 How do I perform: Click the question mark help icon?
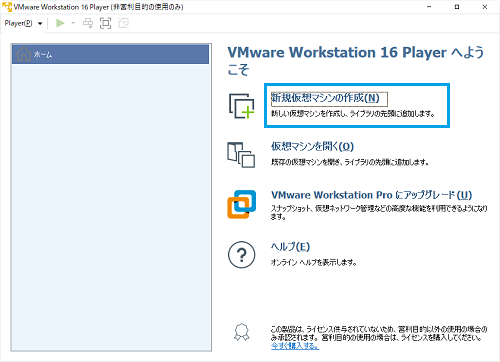(x=242, y=255)
